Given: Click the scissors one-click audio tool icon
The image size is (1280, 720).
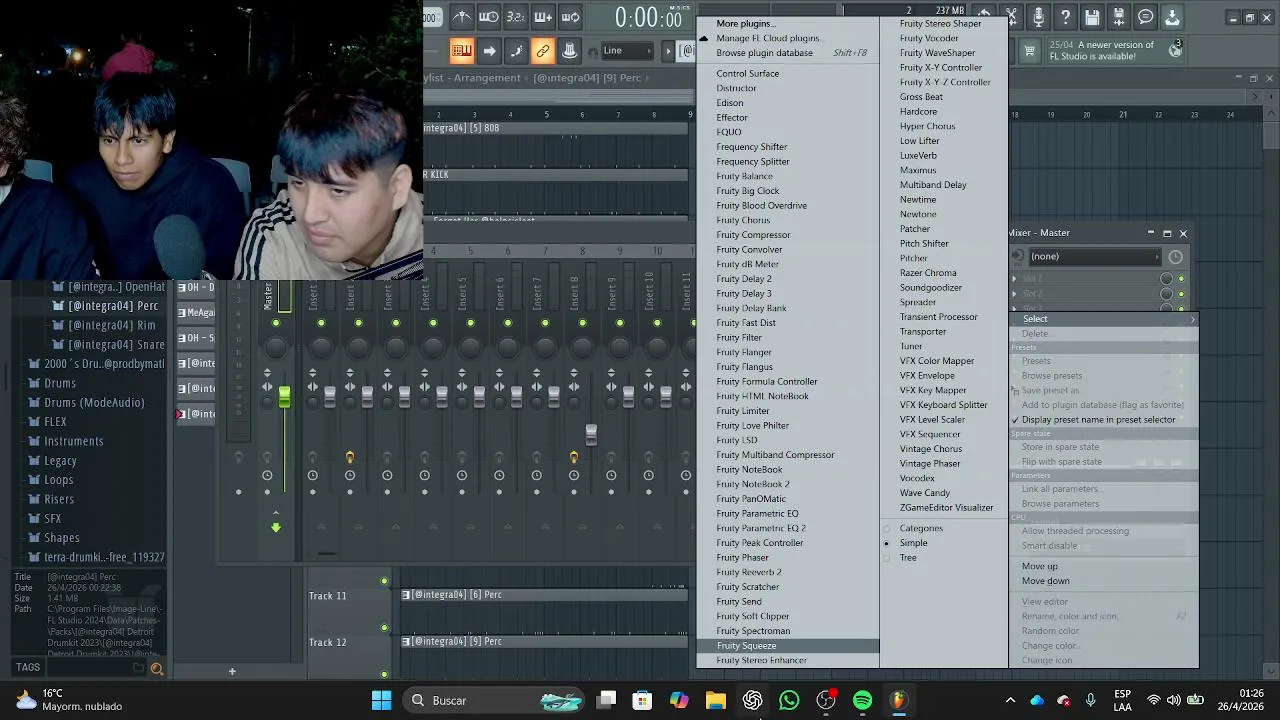Looking at the screenshot, I should tap(1012, 17).
